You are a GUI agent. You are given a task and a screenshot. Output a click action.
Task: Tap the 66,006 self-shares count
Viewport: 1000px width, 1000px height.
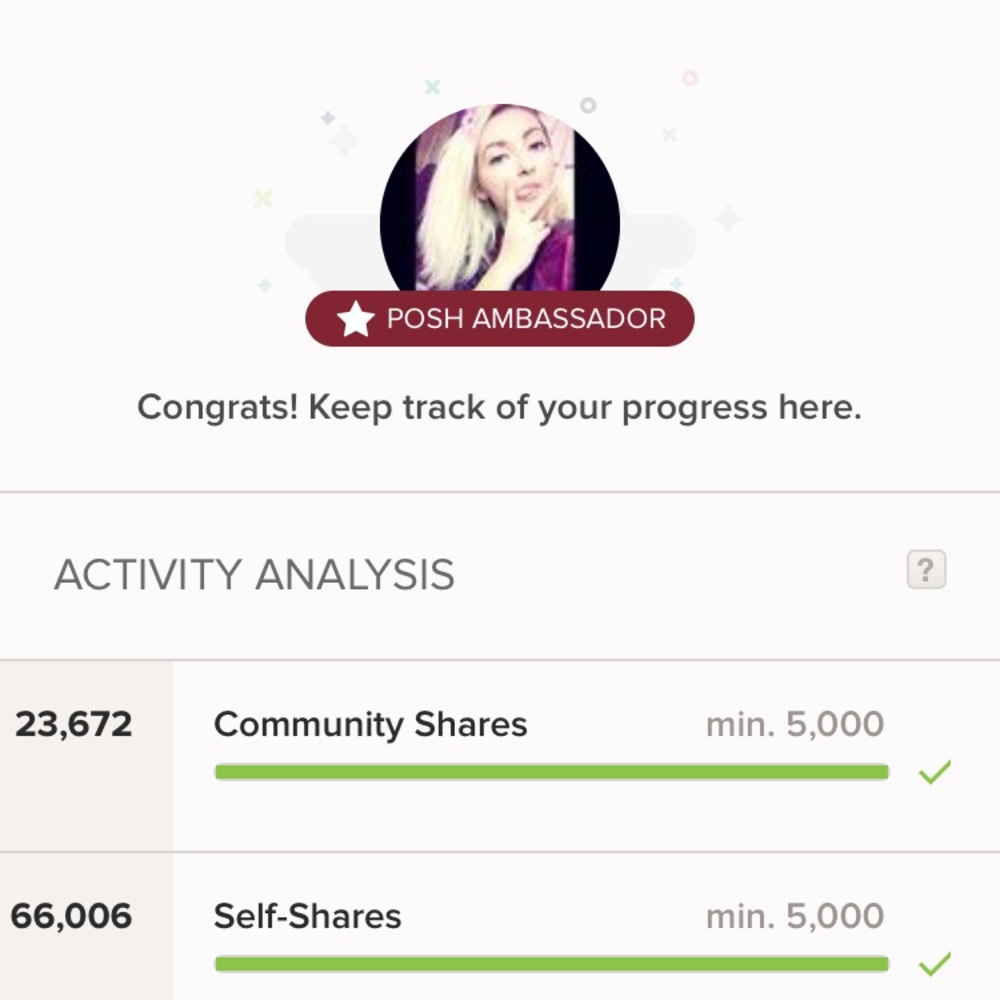point(71,916)
